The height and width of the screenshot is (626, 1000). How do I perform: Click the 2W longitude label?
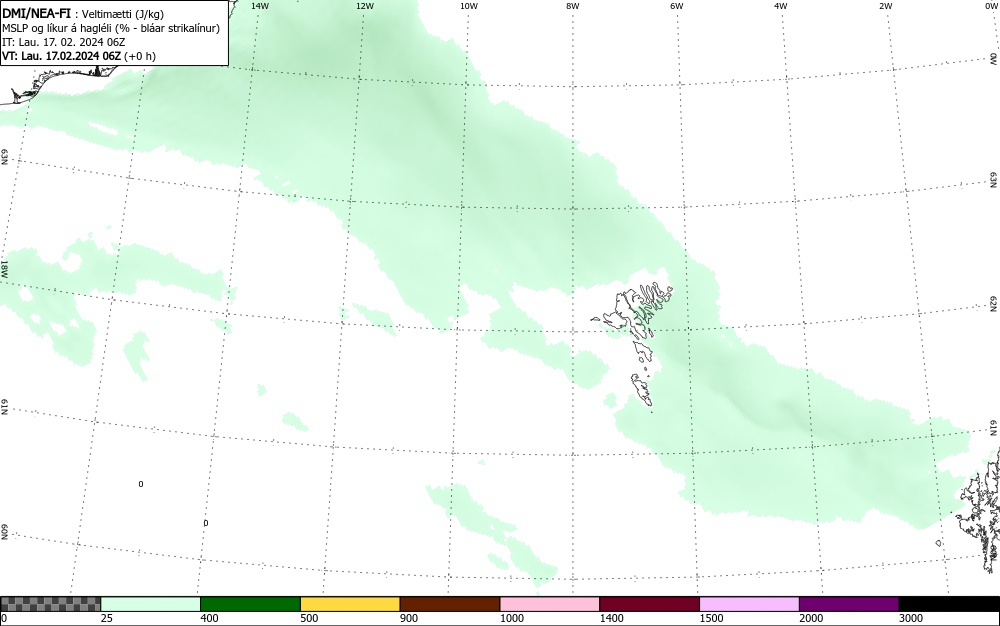pos(885,6)
